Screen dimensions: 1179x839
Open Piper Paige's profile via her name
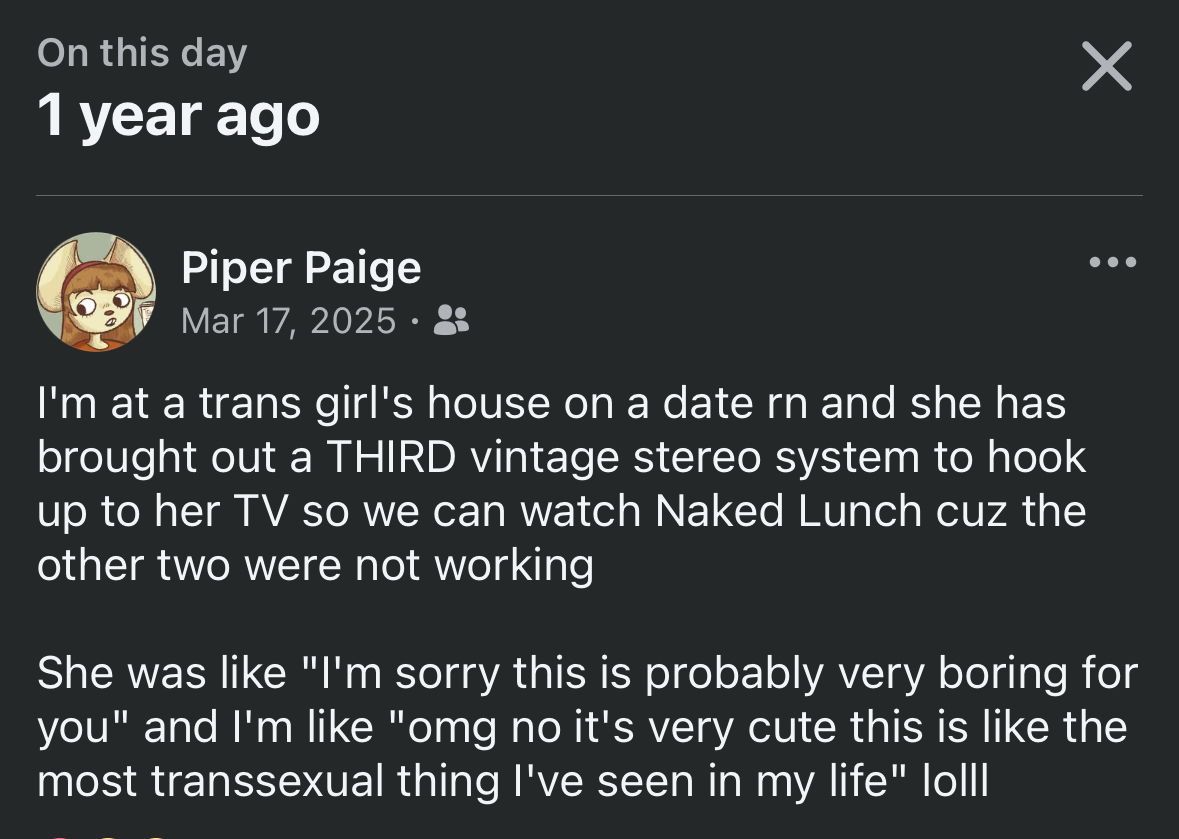click(301, 268)
